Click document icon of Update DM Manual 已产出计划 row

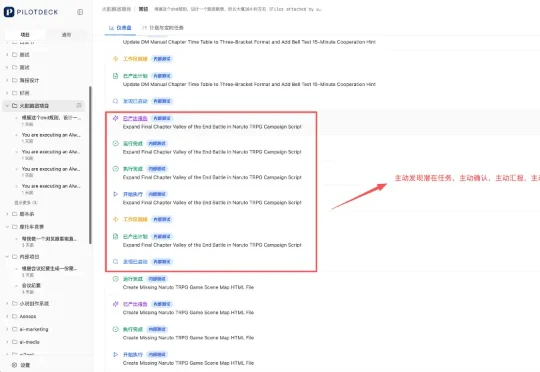(116, 76)
